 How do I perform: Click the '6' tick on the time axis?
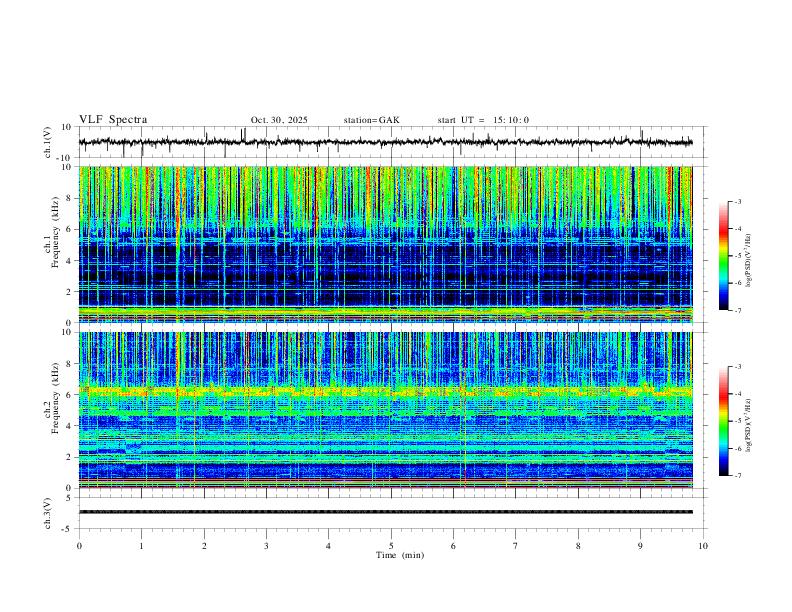453,546
